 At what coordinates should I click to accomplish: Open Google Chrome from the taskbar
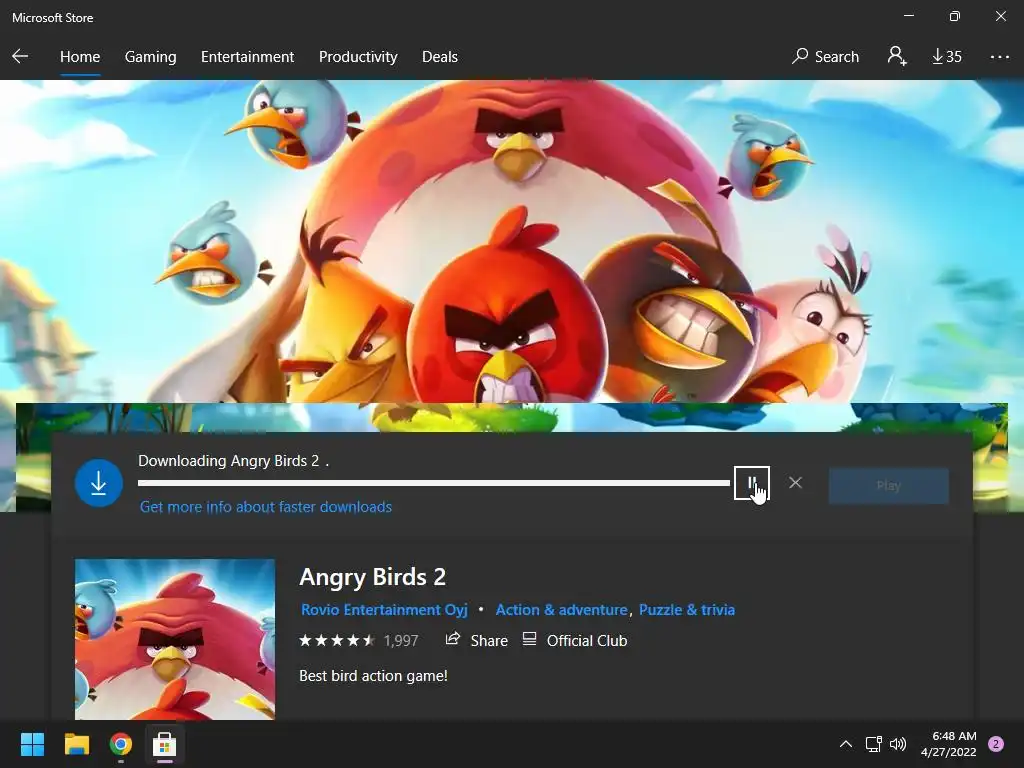[121, 744]
